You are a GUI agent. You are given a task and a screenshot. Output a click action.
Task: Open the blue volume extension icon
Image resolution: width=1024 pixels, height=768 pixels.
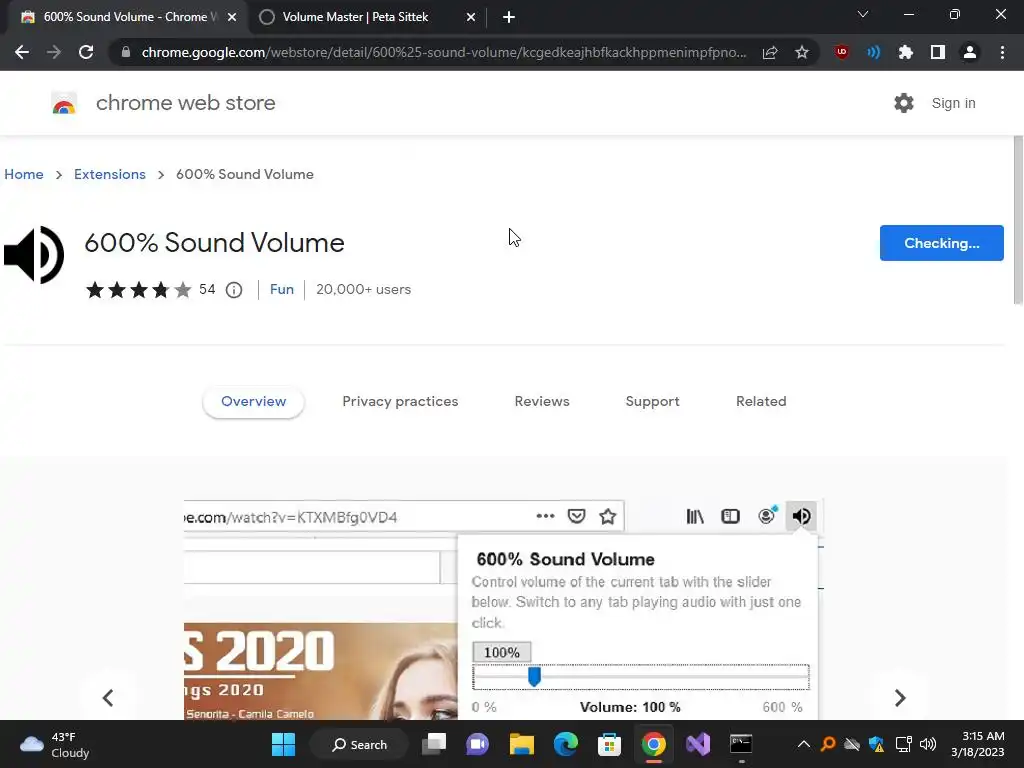[874, 52]
